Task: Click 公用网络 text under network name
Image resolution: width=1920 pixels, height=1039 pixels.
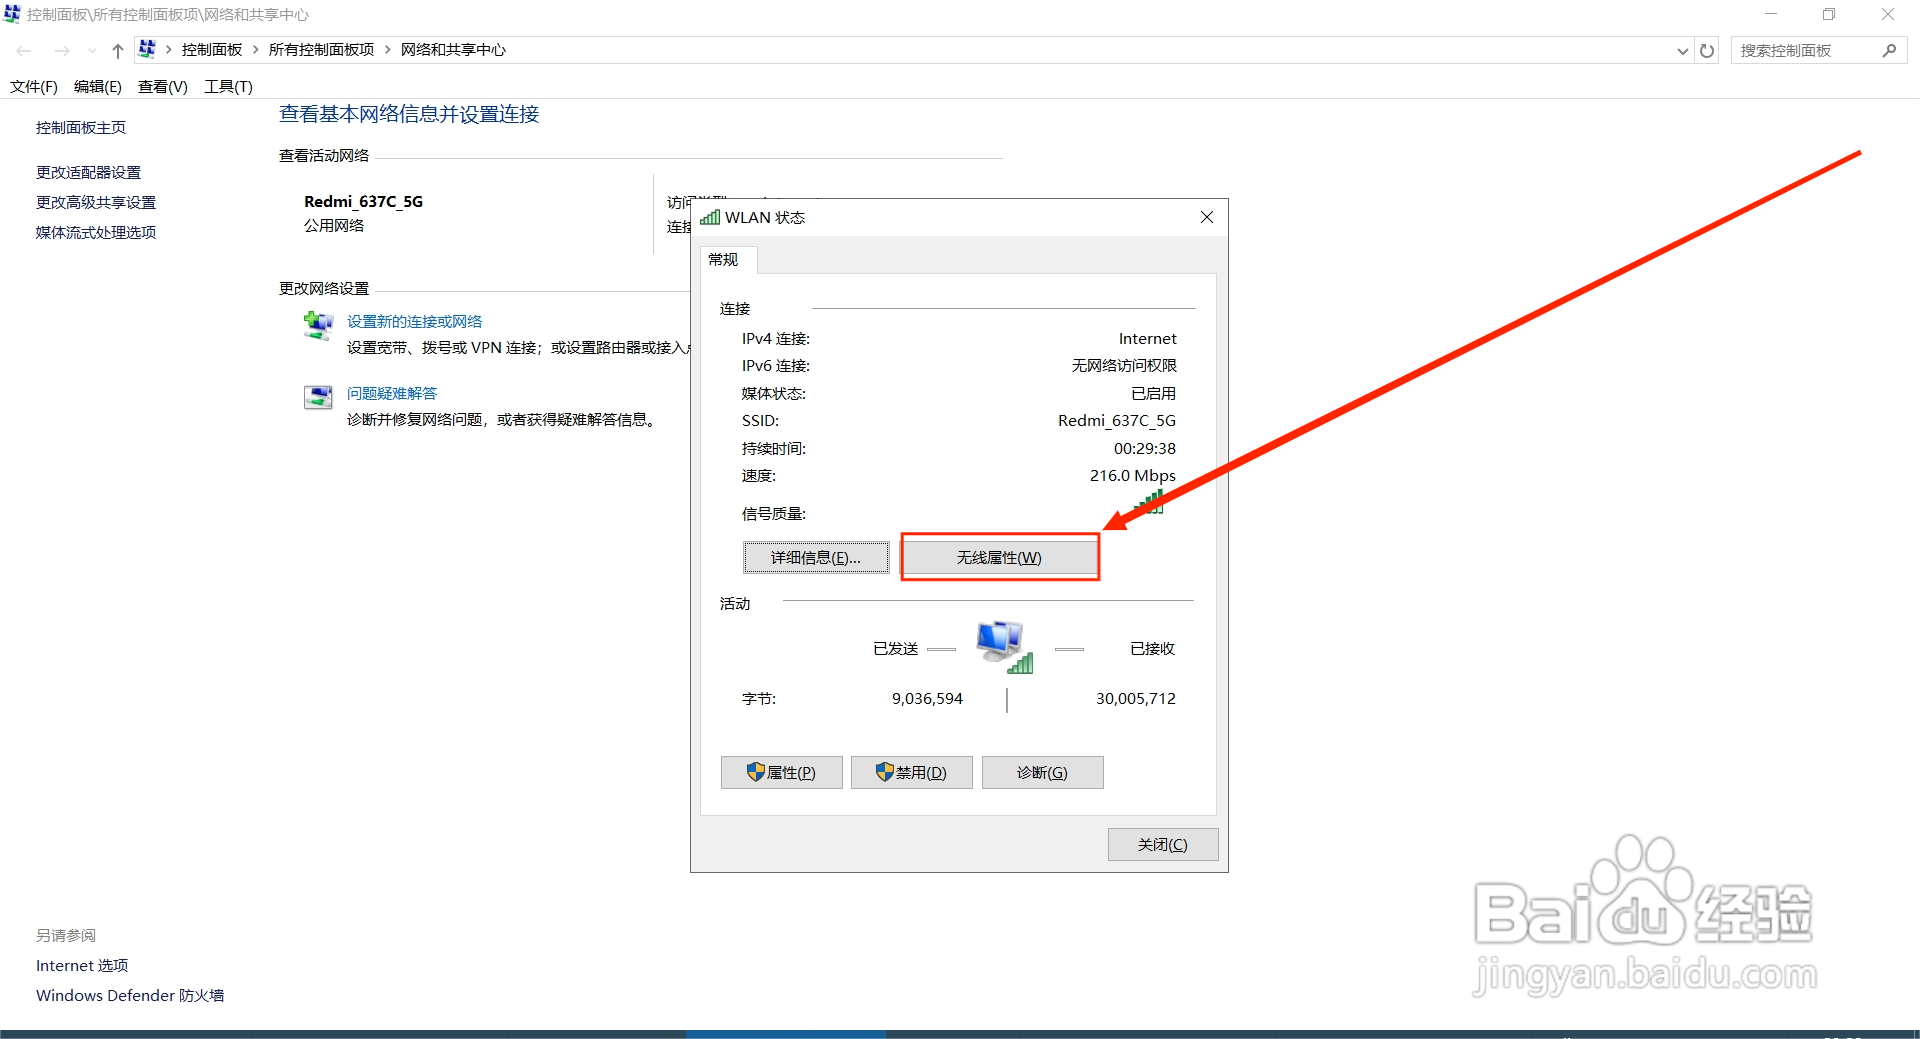Action: tap(334, 226)
